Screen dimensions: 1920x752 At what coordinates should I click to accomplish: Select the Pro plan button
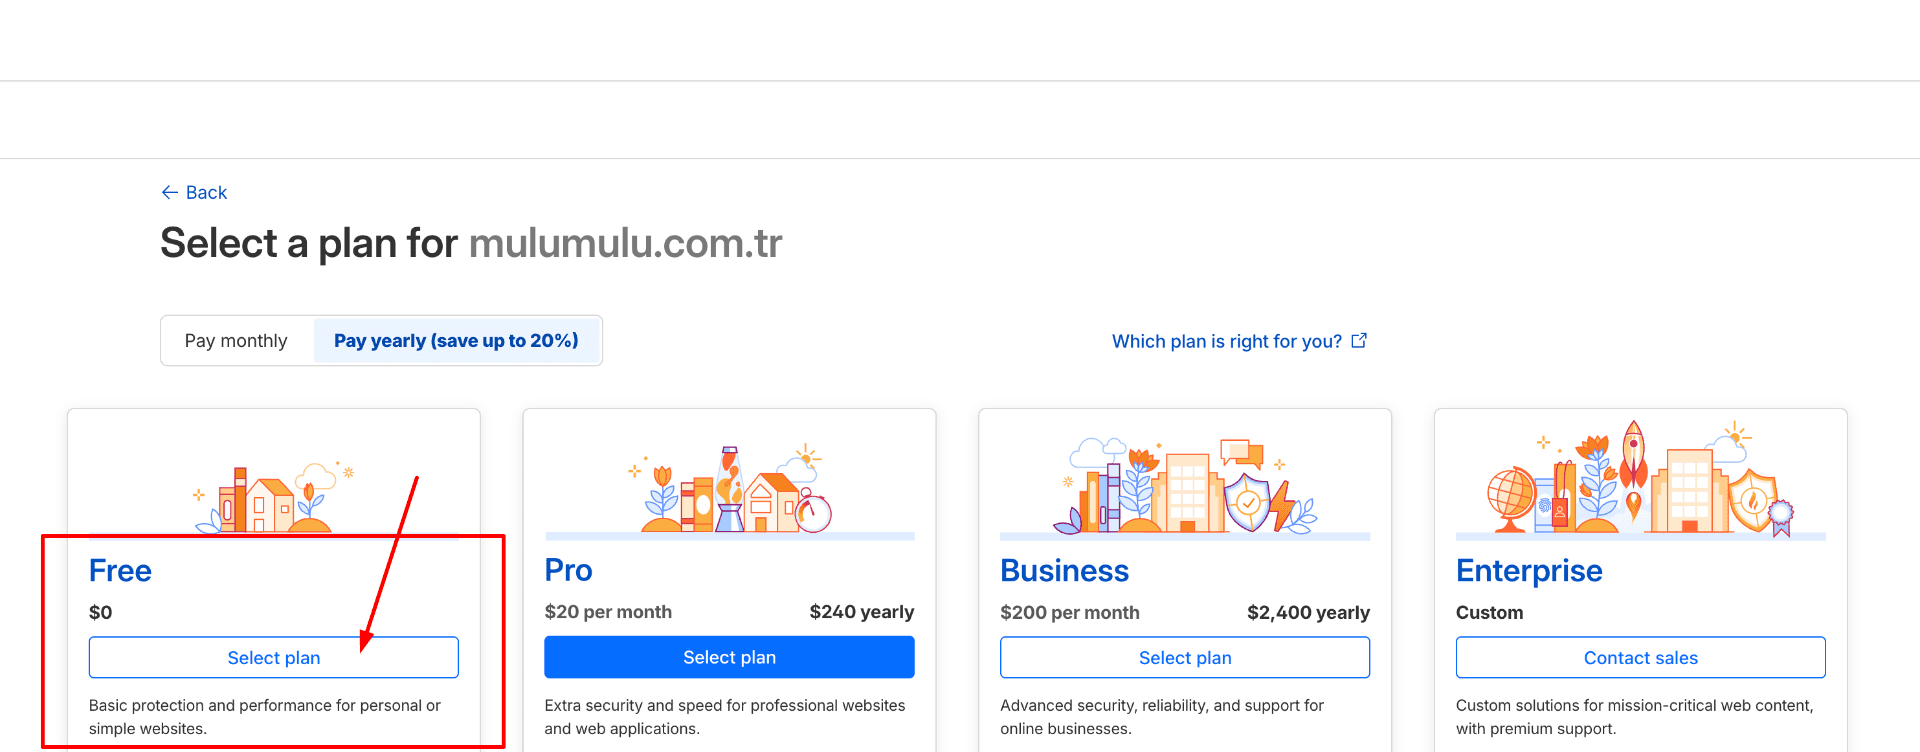pos(729,658)
